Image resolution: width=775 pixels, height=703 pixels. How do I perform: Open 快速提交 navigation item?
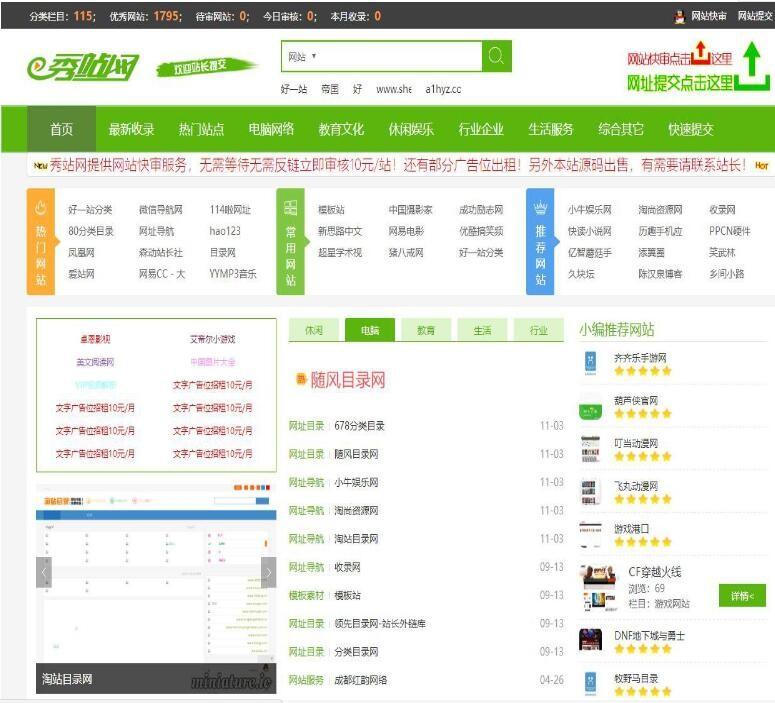tap(691, 129)
